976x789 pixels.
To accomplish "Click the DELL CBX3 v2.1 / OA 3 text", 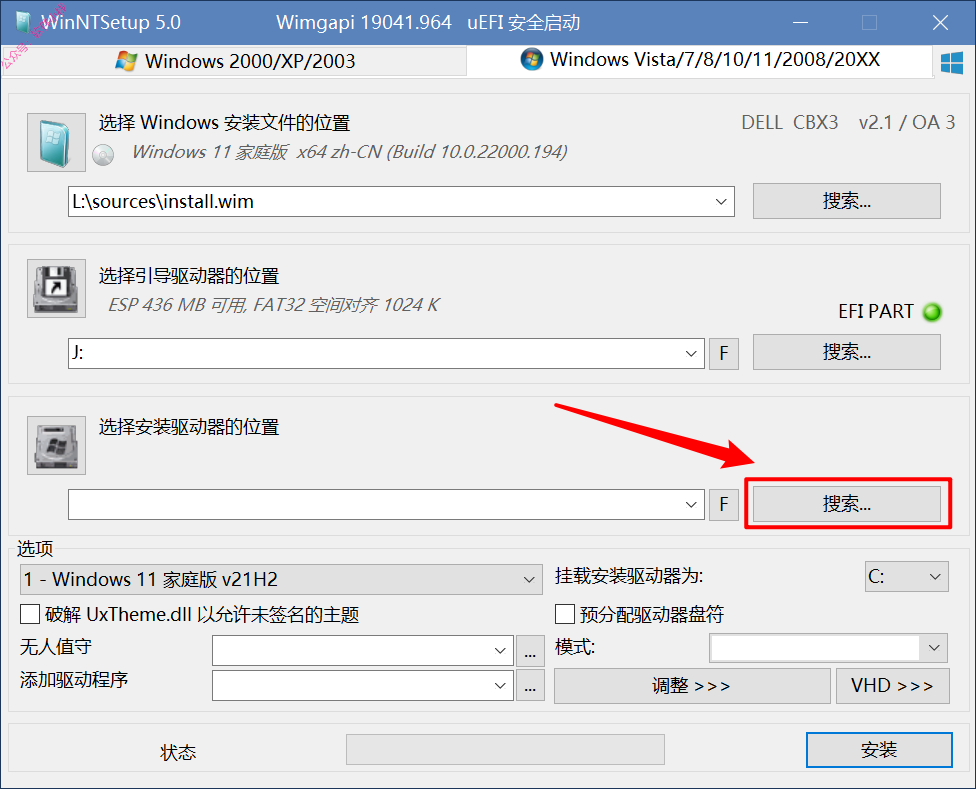I will pos(848,123).
